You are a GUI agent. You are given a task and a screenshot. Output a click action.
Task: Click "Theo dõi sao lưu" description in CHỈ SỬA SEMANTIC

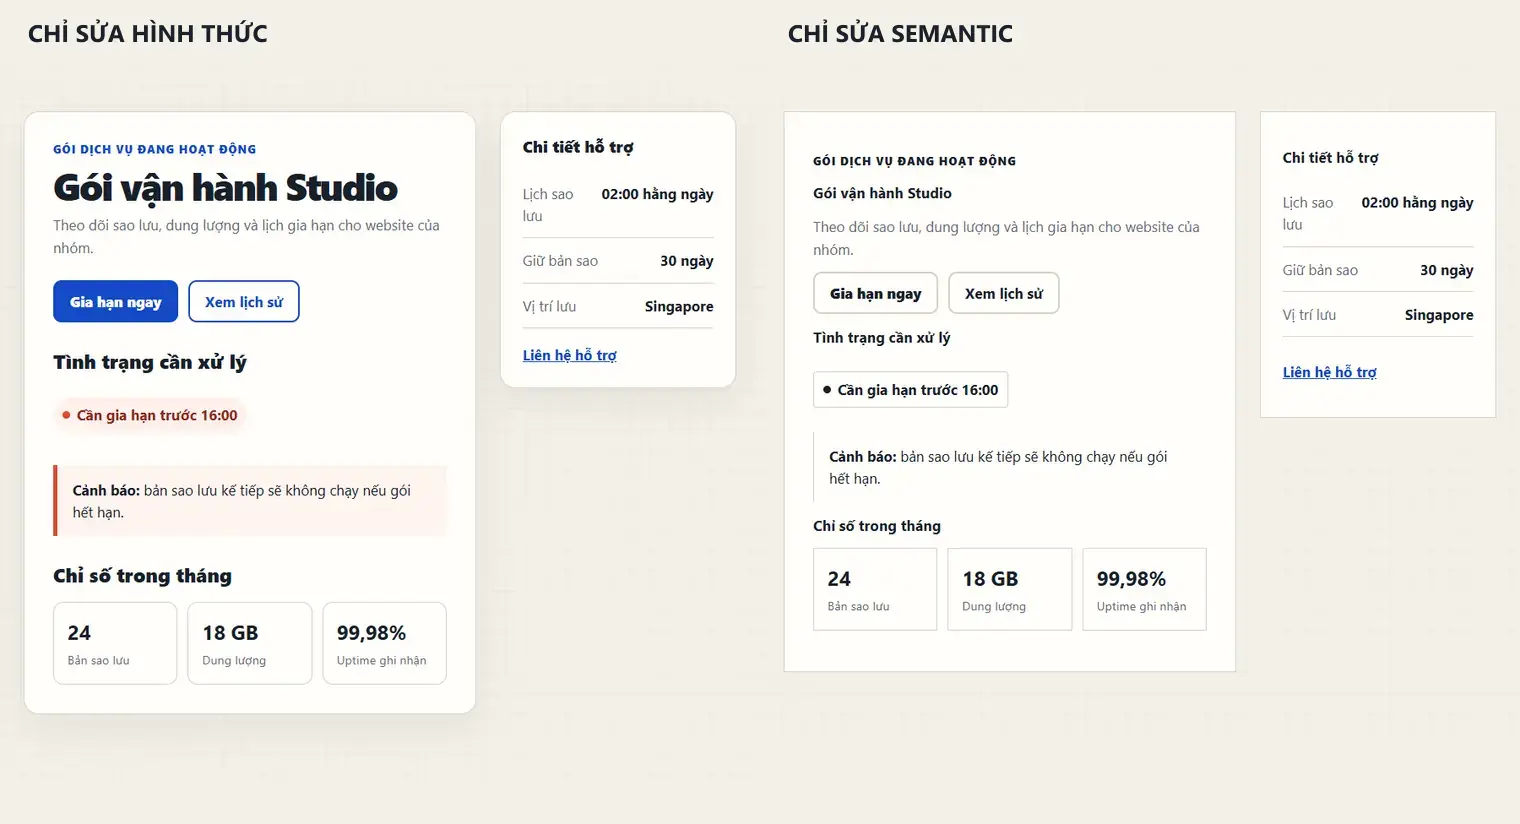point(1006,238)
